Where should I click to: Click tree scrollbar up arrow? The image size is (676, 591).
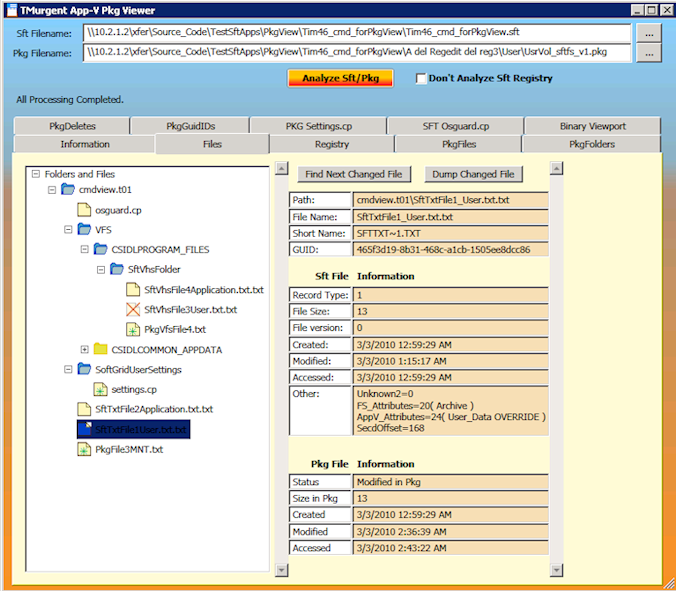click(x=282, y=168)
